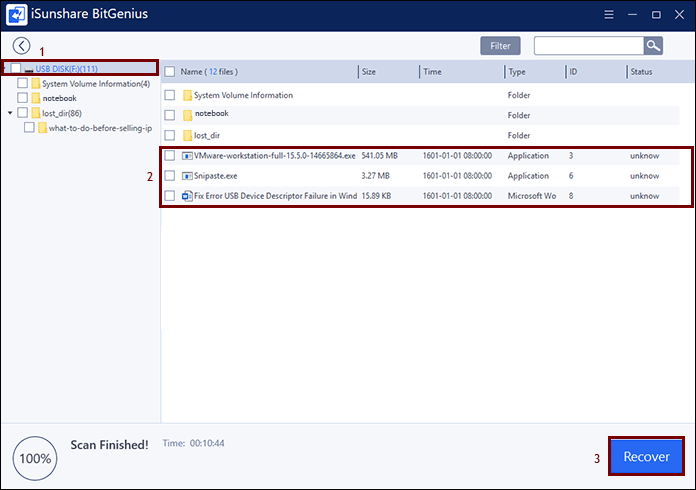Click the lost_dir(86) folder icon in tree
Image resolution: width=696 pixels, height=490 pixels.
[x=36, y=113]
